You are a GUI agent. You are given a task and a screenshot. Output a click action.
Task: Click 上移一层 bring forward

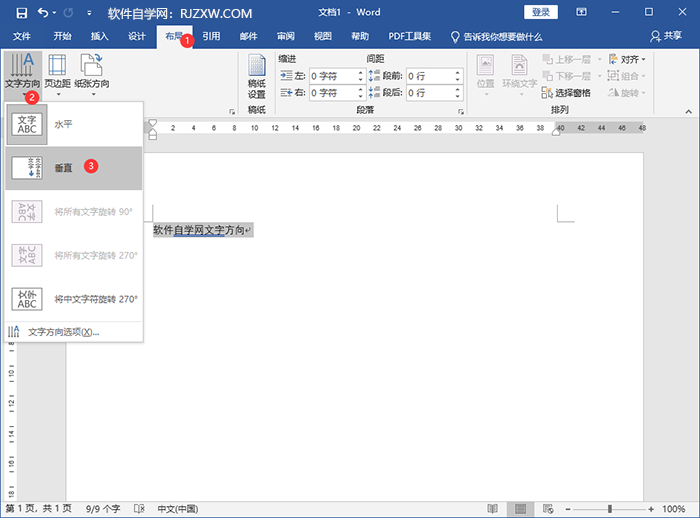coord(567,59)
